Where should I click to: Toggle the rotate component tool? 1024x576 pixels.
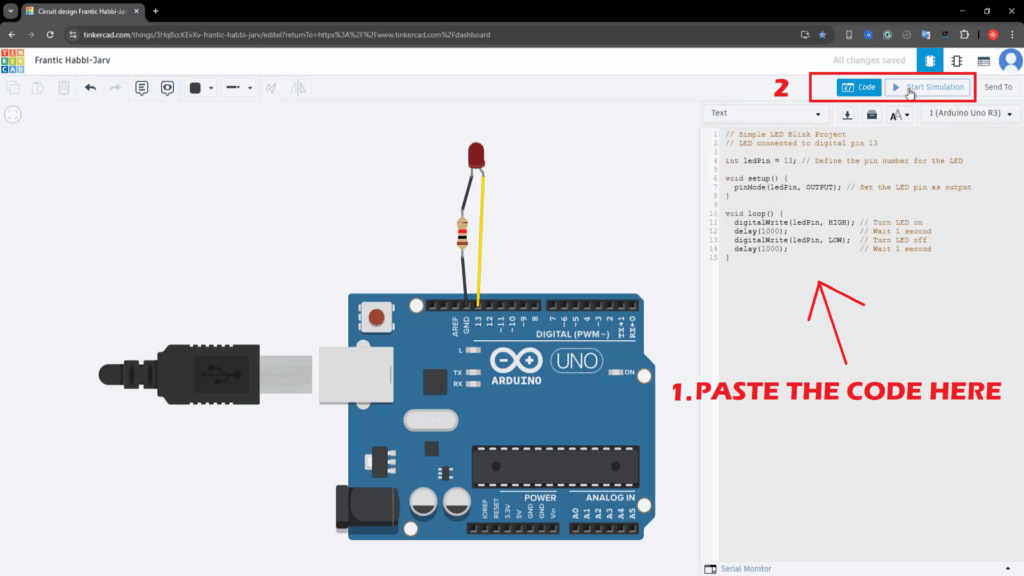(272, 87)
